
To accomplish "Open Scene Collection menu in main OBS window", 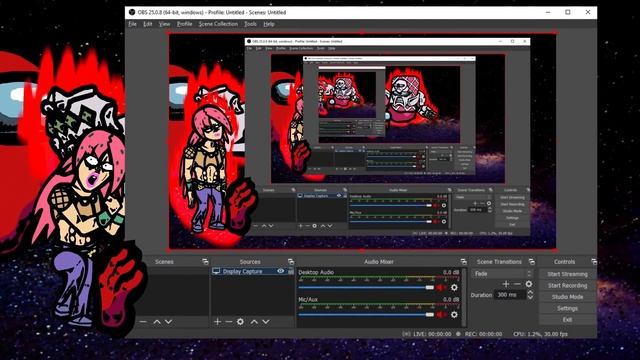I will (x=218, y=24).
